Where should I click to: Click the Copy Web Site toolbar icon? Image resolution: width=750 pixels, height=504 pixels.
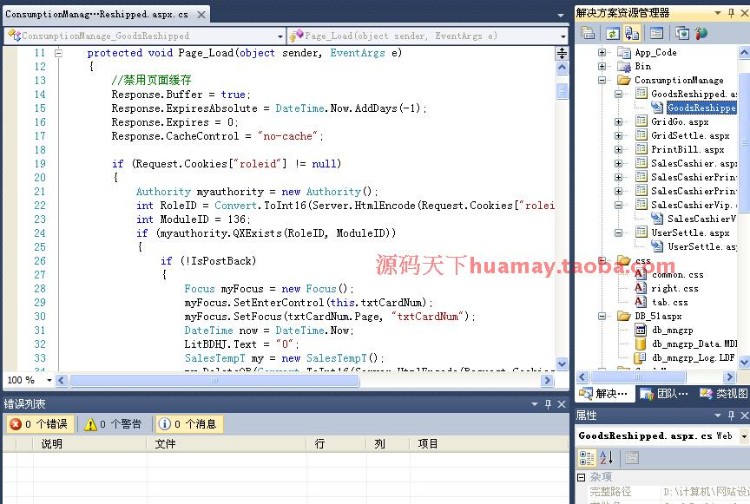pyautogui.click(x=682, y=33)
